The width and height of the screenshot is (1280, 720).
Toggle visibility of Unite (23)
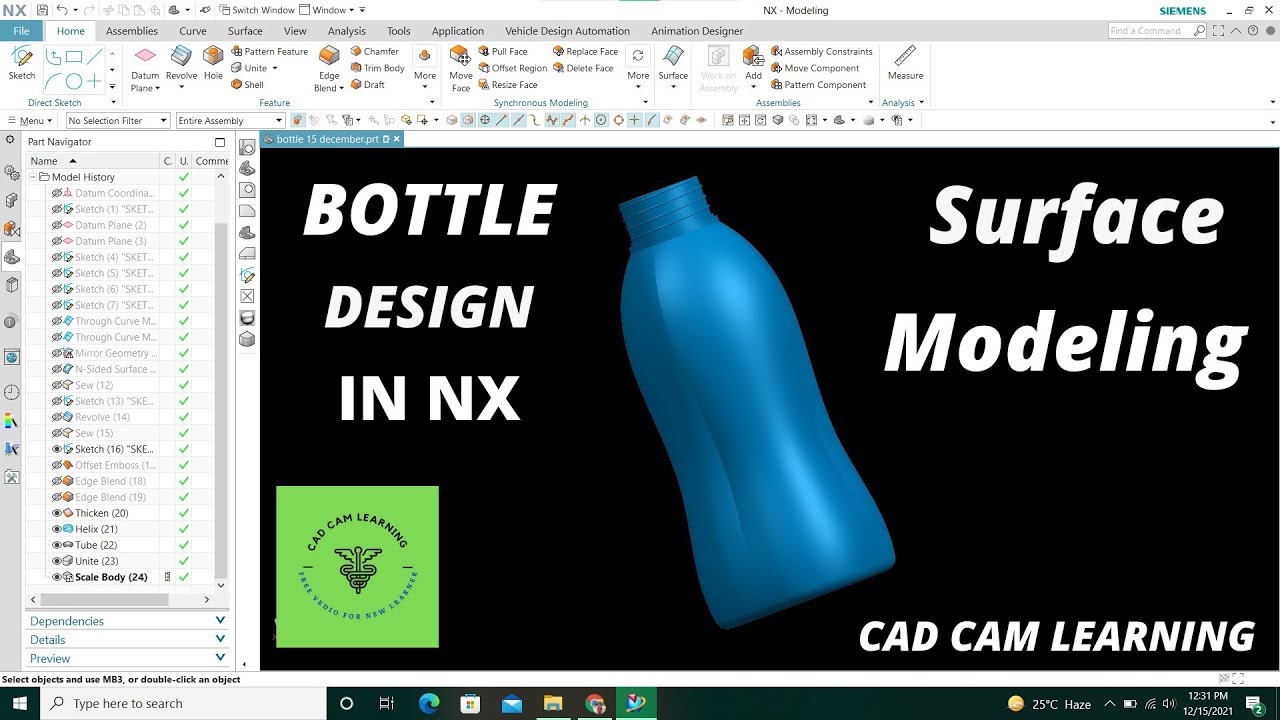pyautogui.click(x=57, y=561)
